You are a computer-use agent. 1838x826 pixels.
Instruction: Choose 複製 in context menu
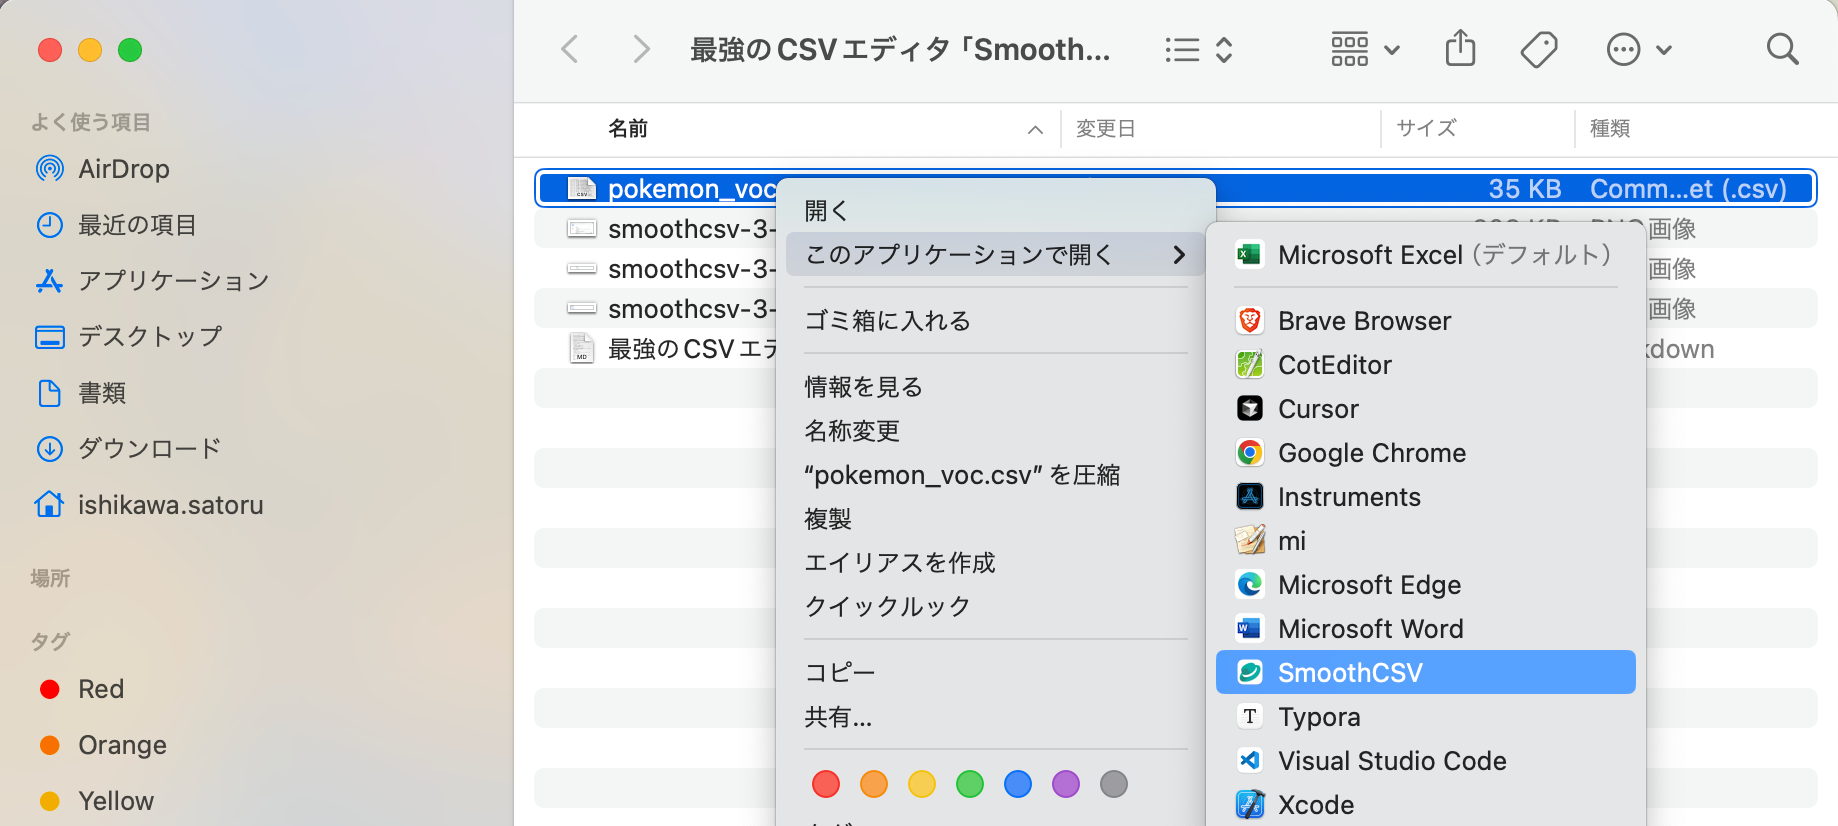pyautogui.click(x=995, y=519)
